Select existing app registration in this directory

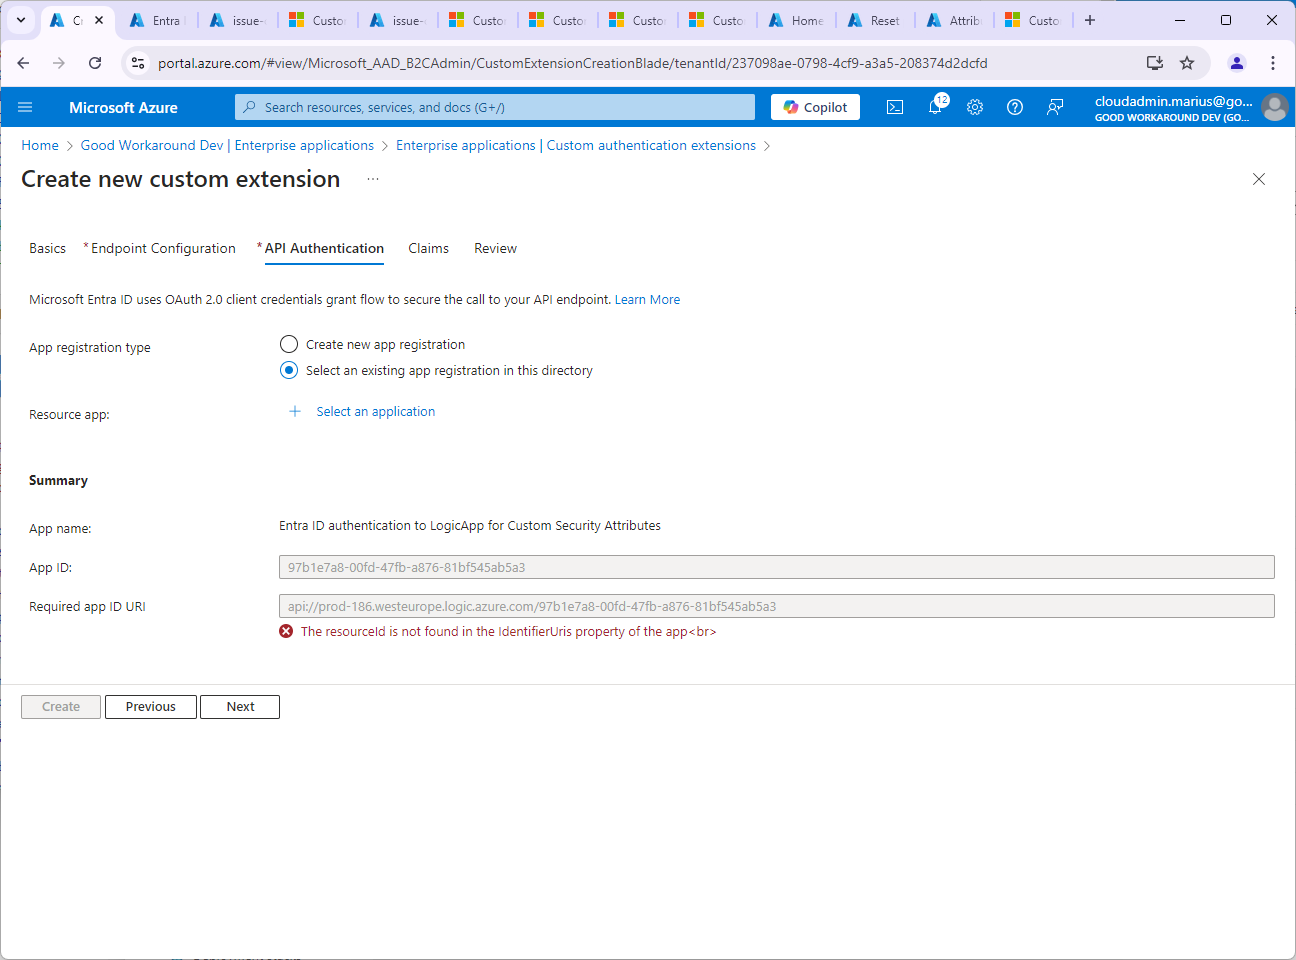coord(289,370)
